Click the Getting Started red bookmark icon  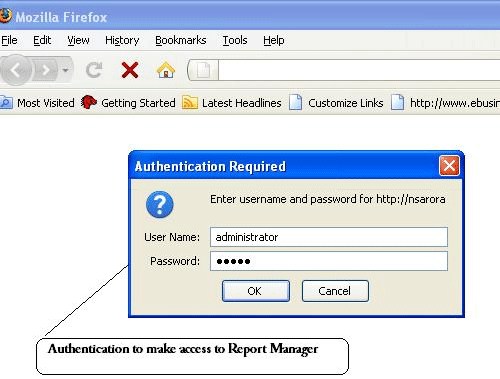(x=89, y=102)
